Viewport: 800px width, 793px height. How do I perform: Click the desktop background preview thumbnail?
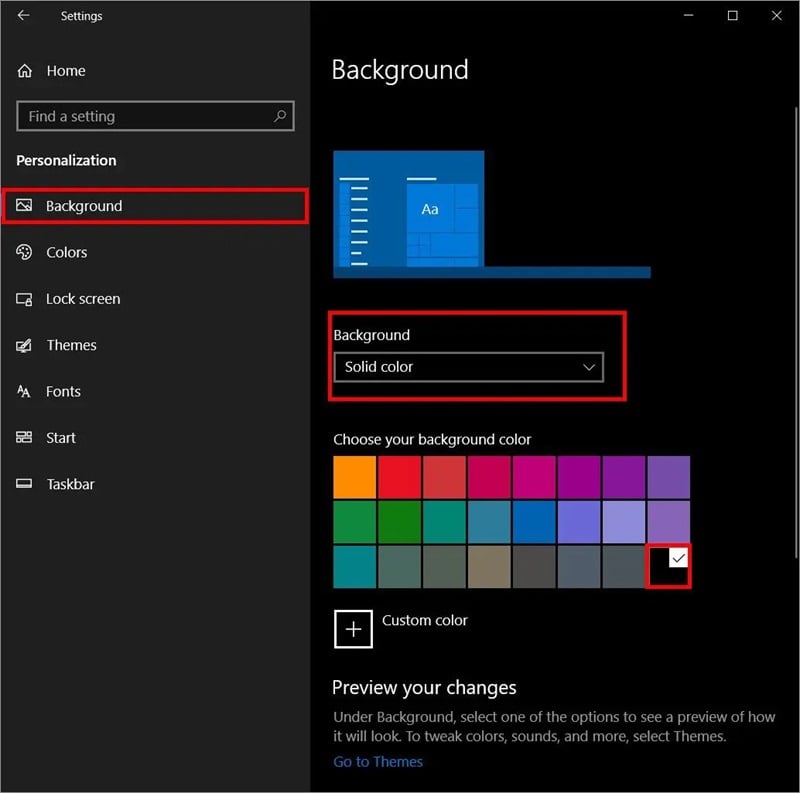409,210
